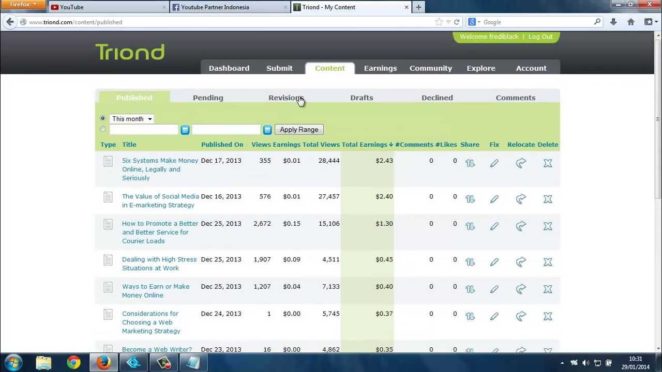Share the Courier Loads article
Image resolution: width=662 pixels, height=372 pixels.
coord(470,226)
